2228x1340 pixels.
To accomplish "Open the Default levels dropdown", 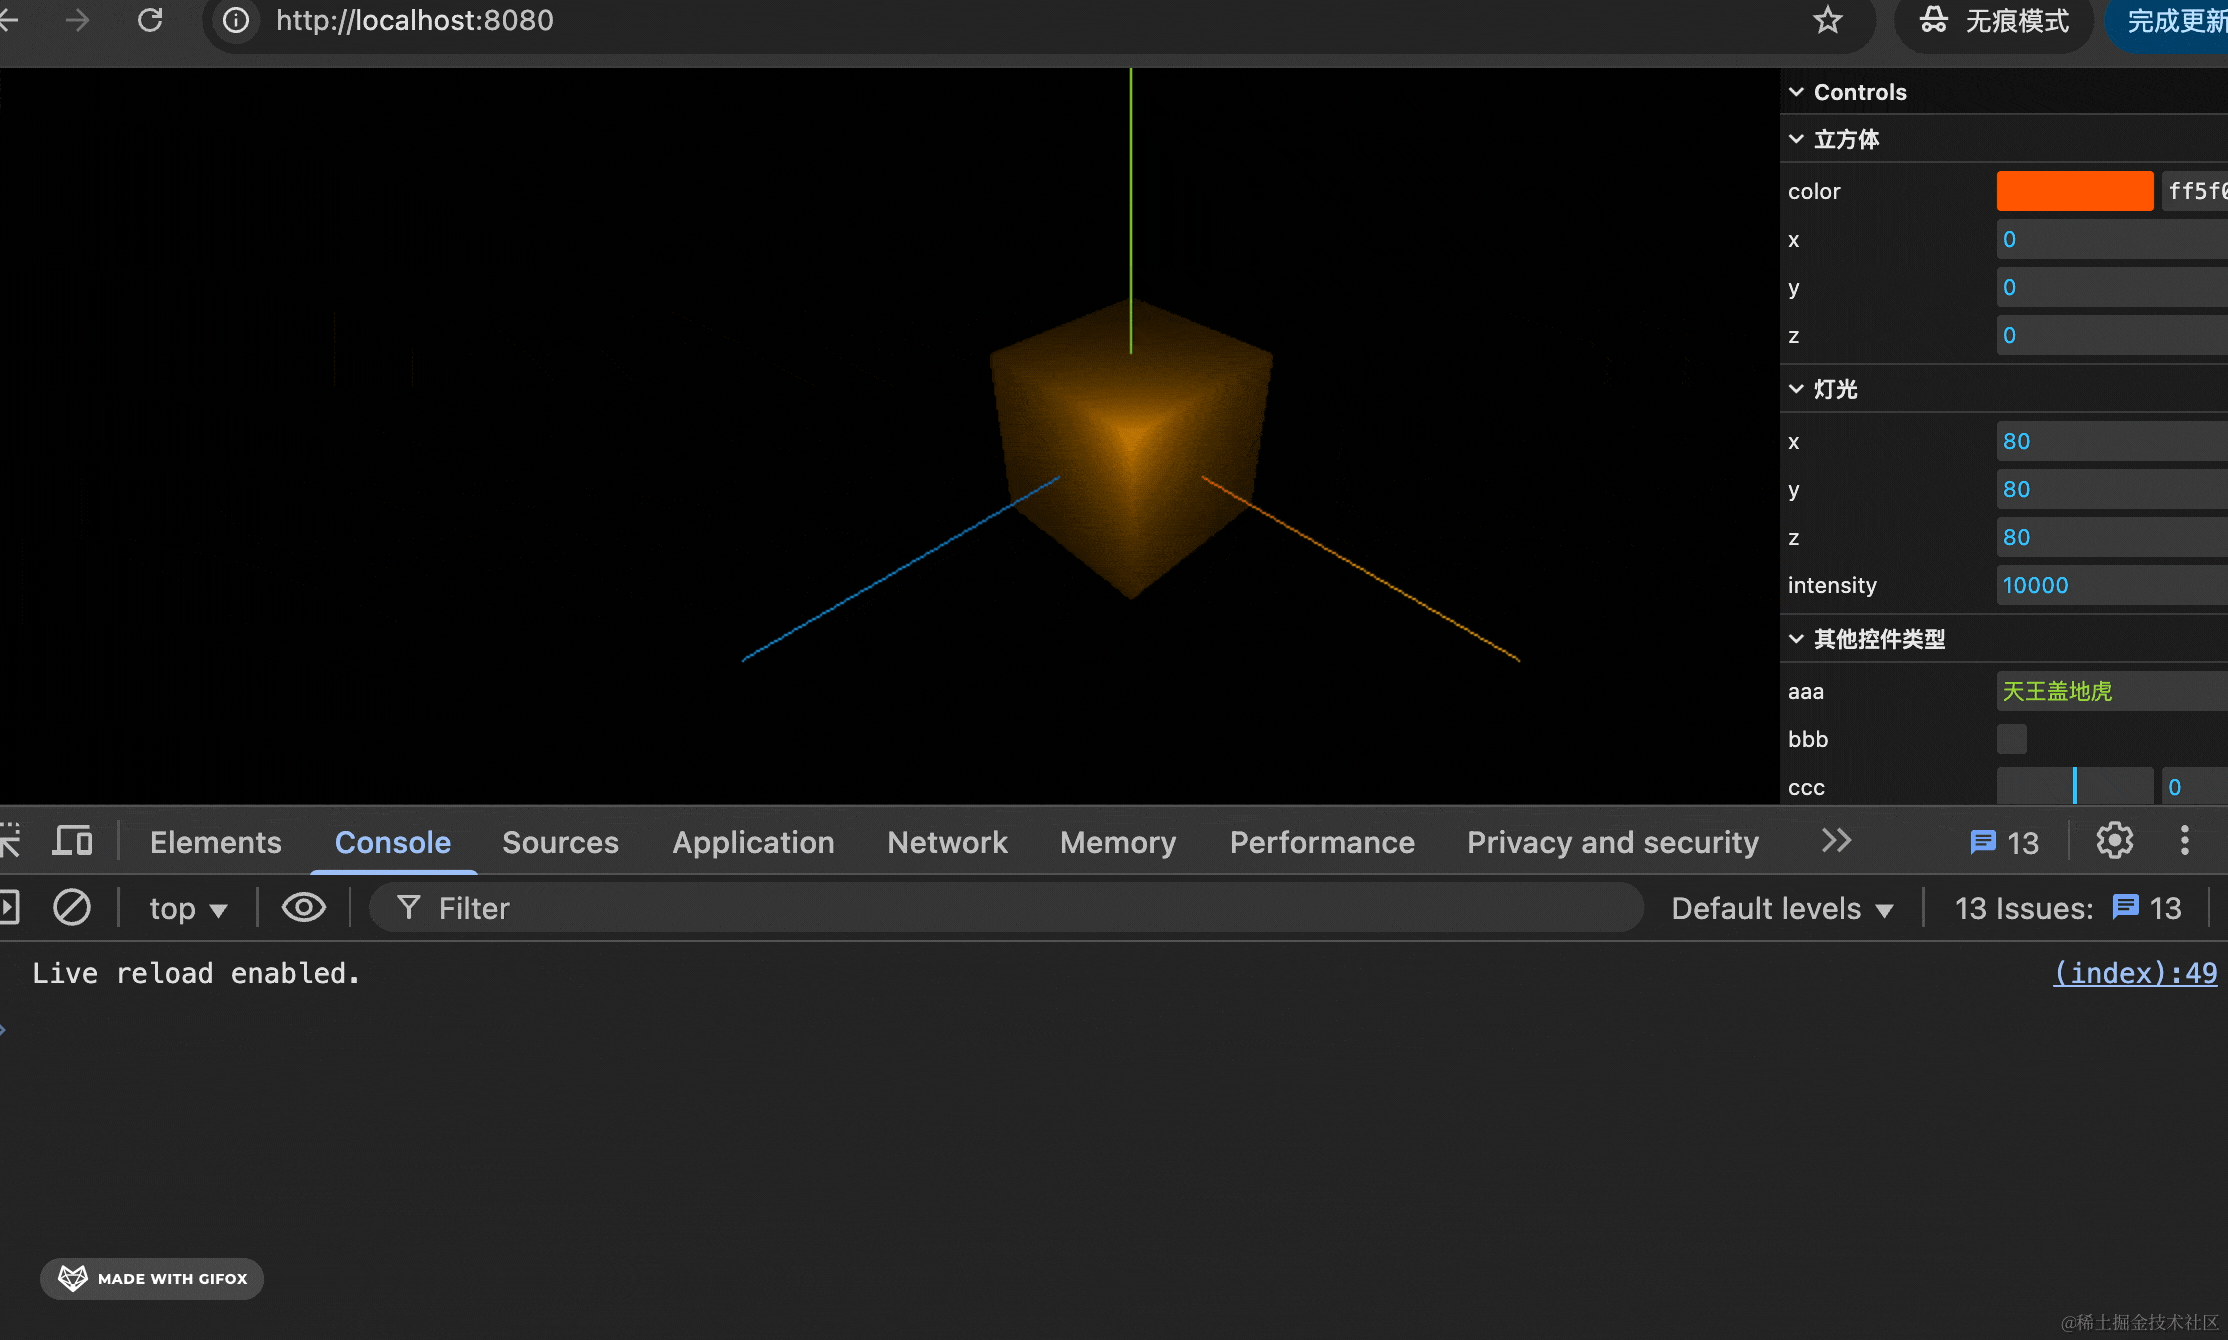I will tap(1782, 908).
